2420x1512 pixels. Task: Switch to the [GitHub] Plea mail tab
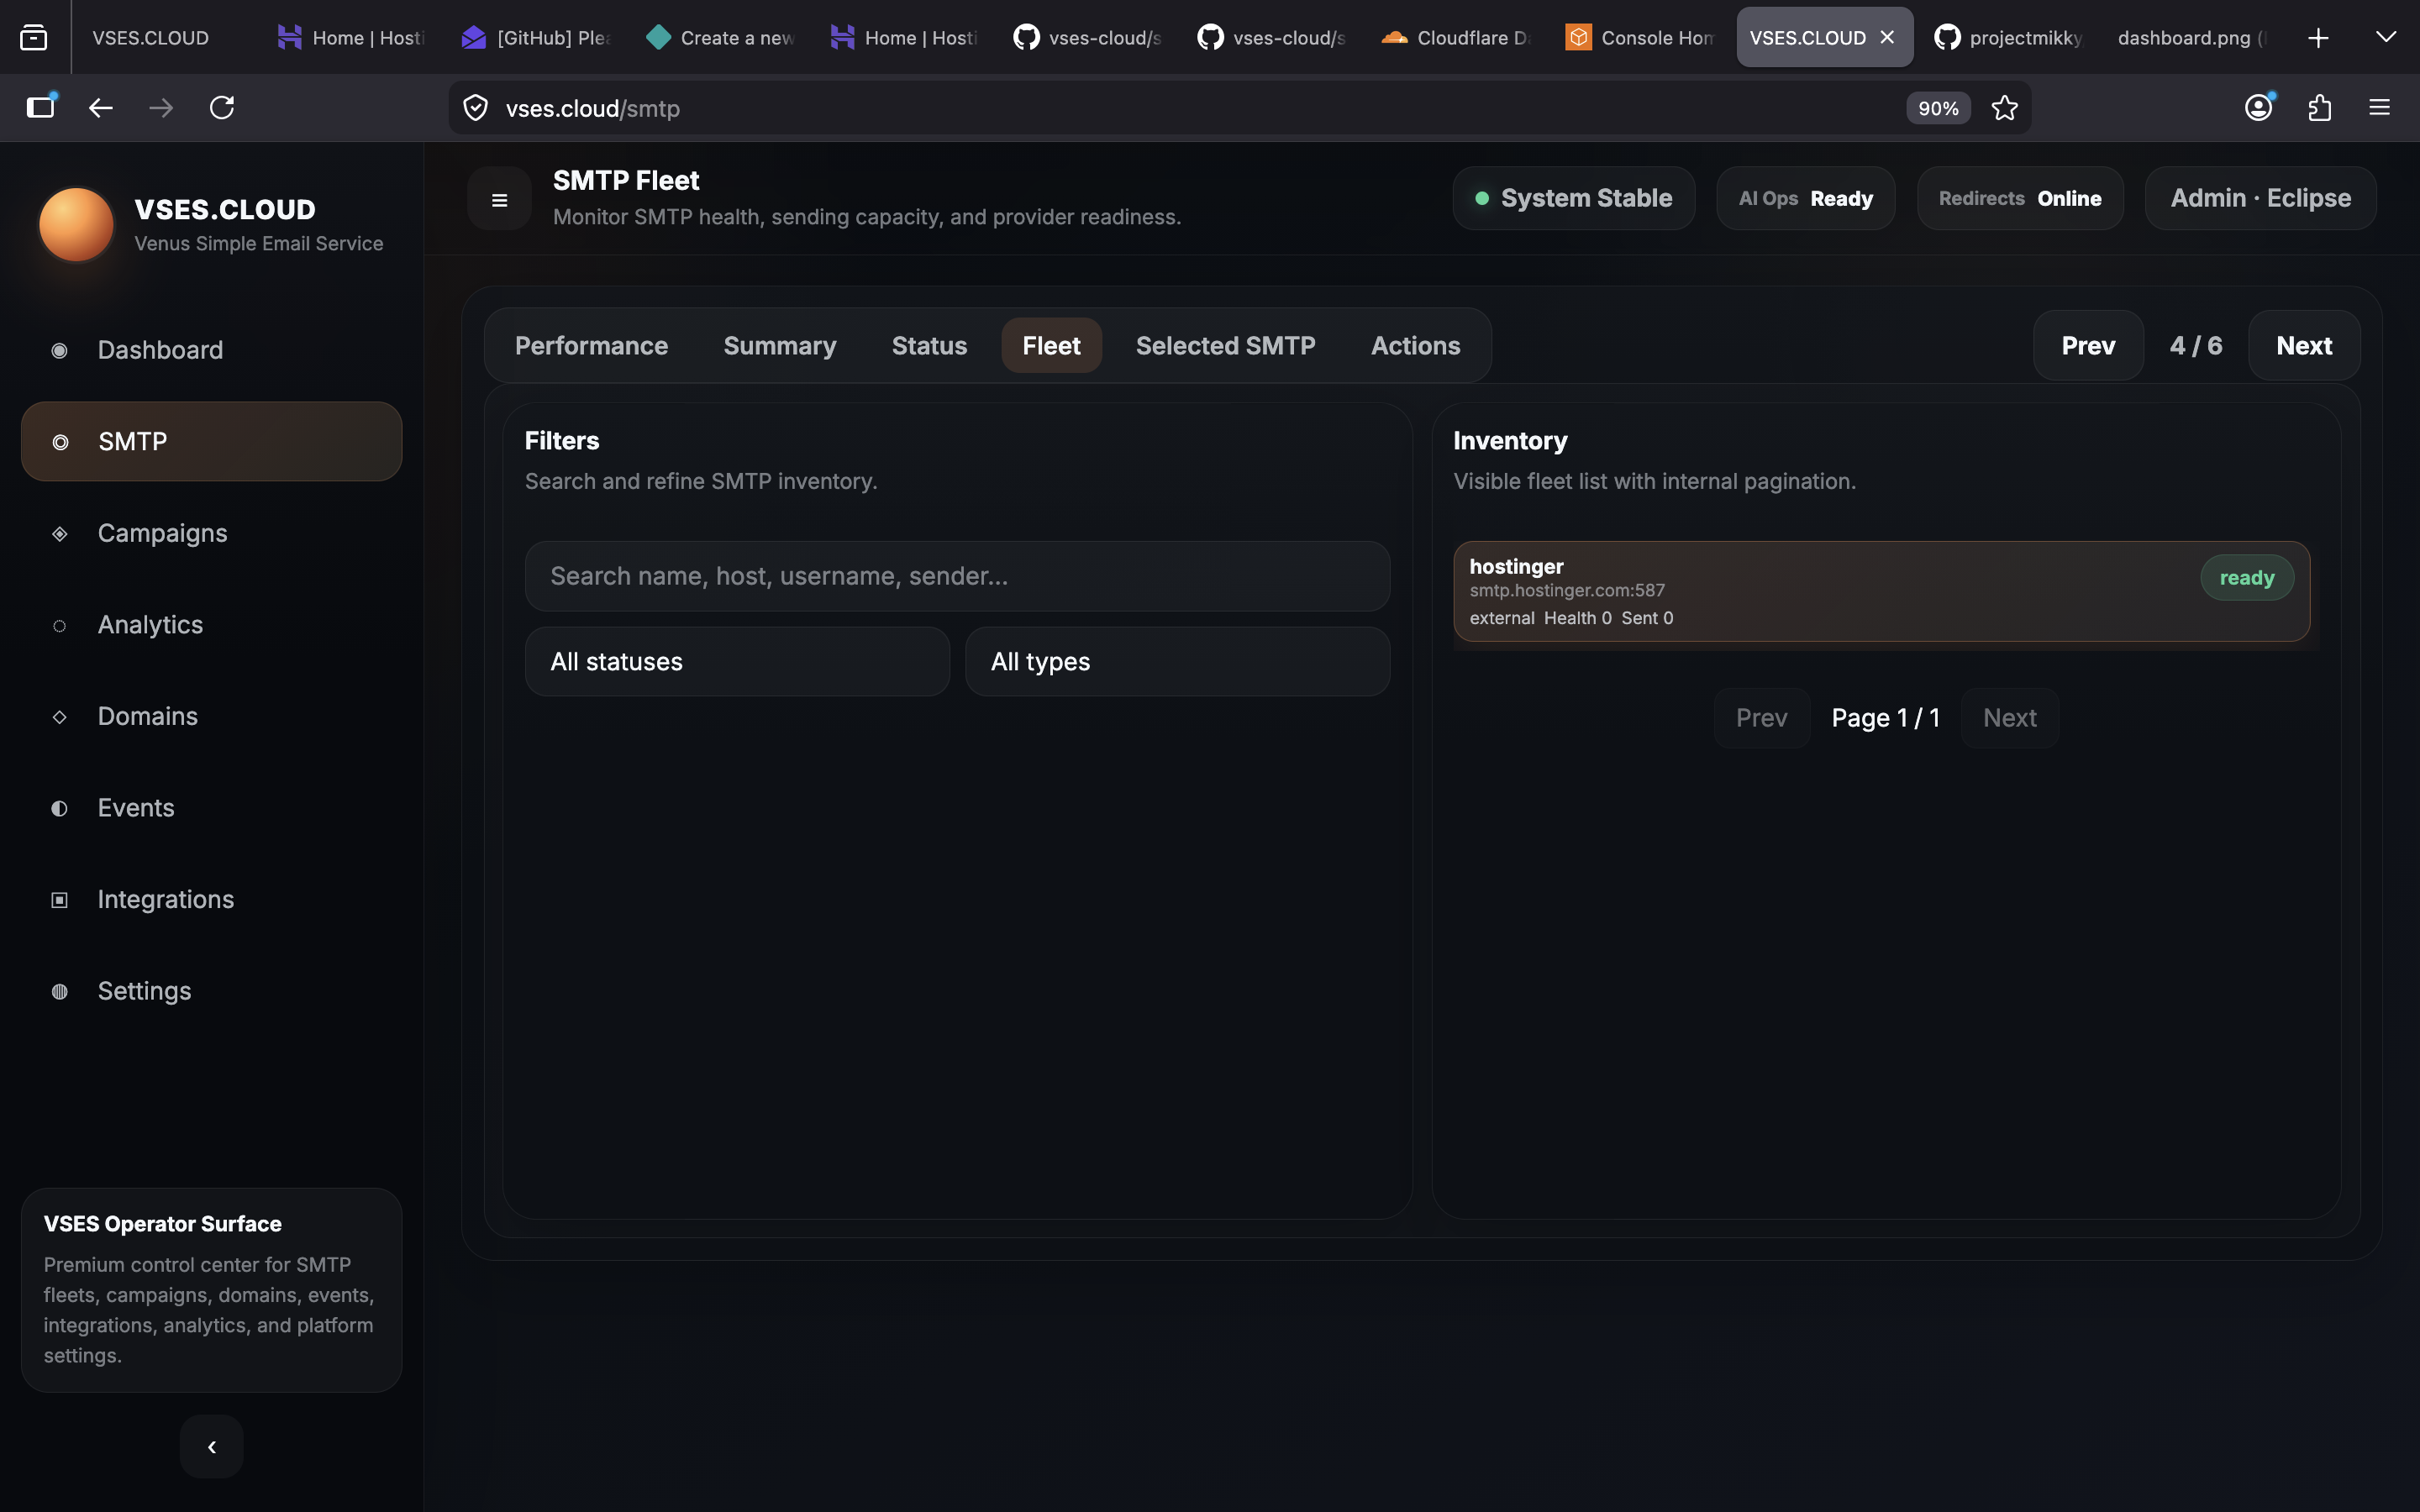(536, 38)
